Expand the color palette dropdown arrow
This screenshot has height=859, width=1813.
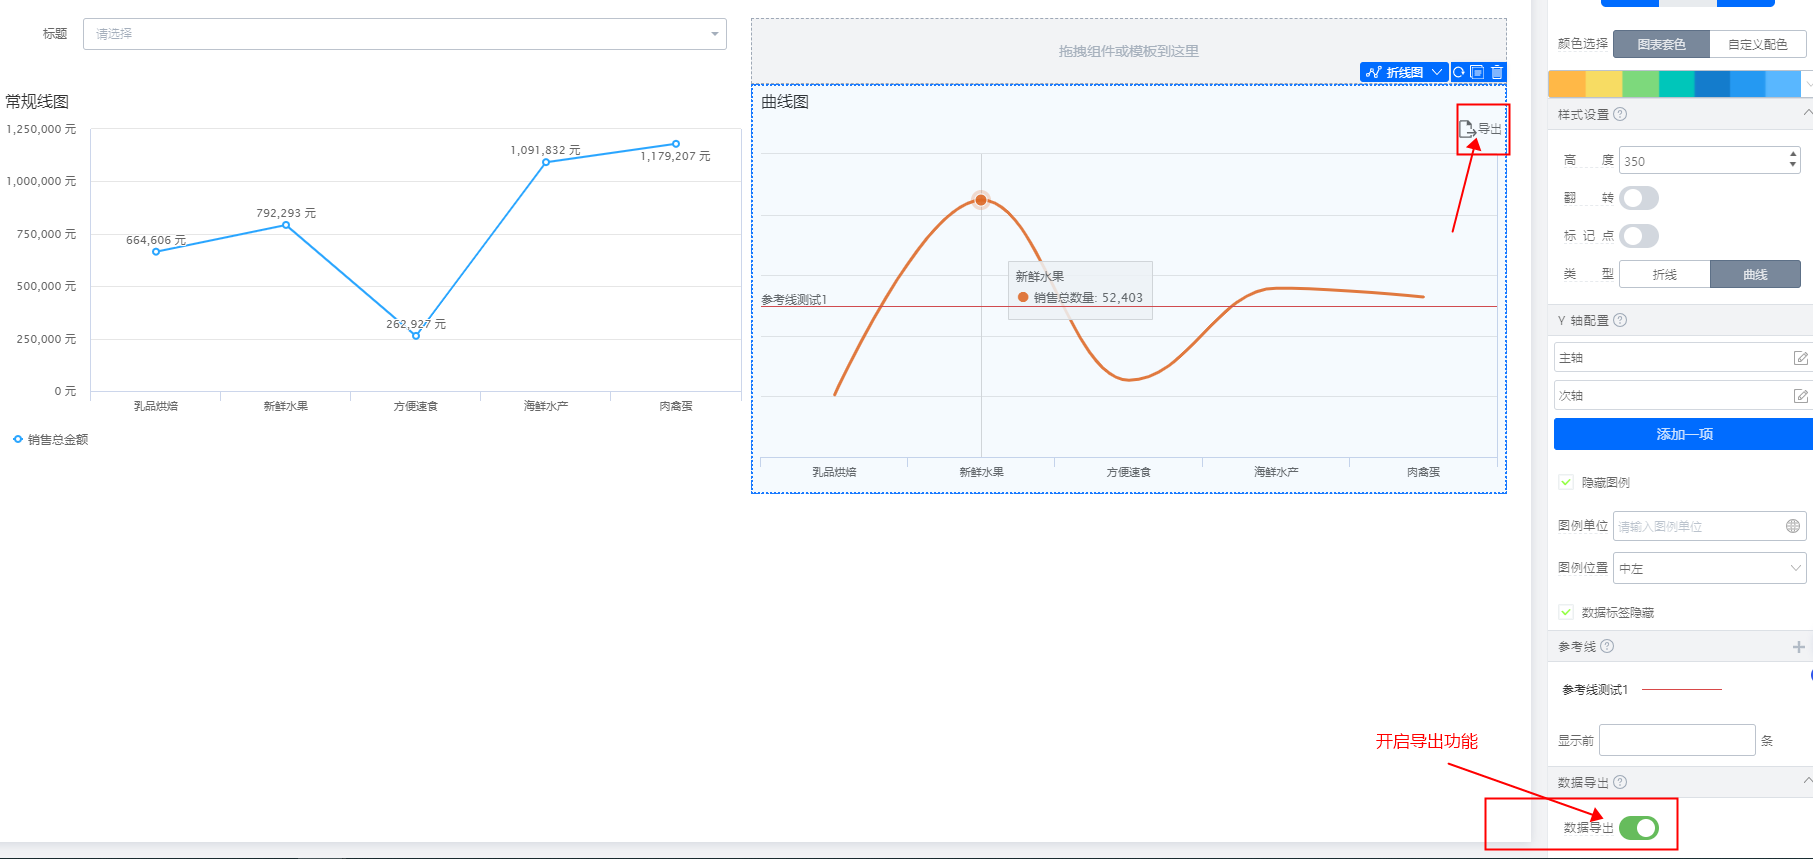pyautogui.click(x=1807, y=84)
